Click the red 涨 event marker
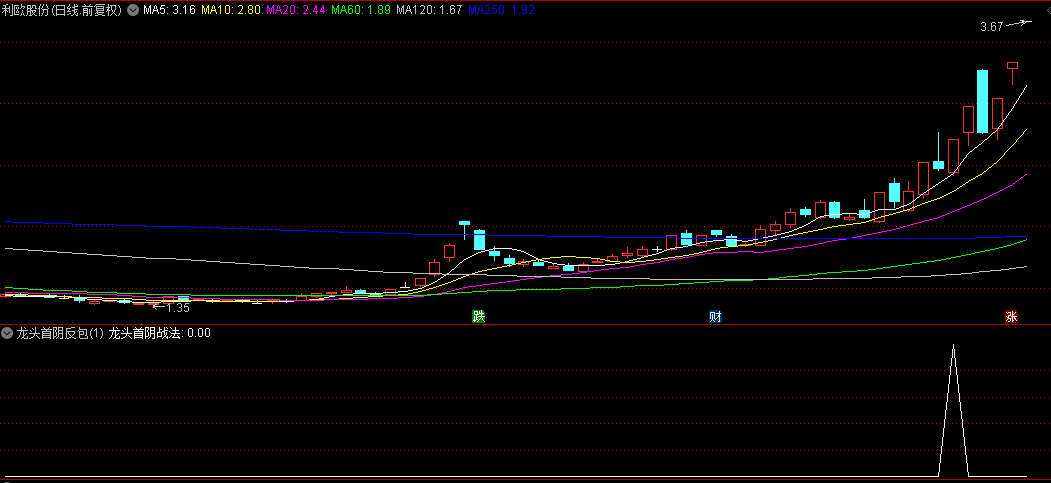Viewport: 1051px width, 483px height. click(x=1011, y=317)
